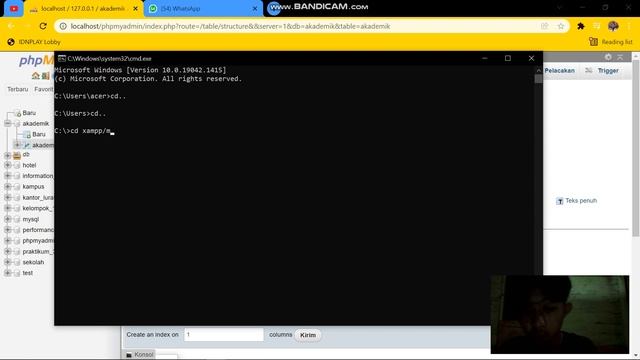Viewport: 640px width, 360px height.
Task: Click the browser reload icon
Action: 43,26
